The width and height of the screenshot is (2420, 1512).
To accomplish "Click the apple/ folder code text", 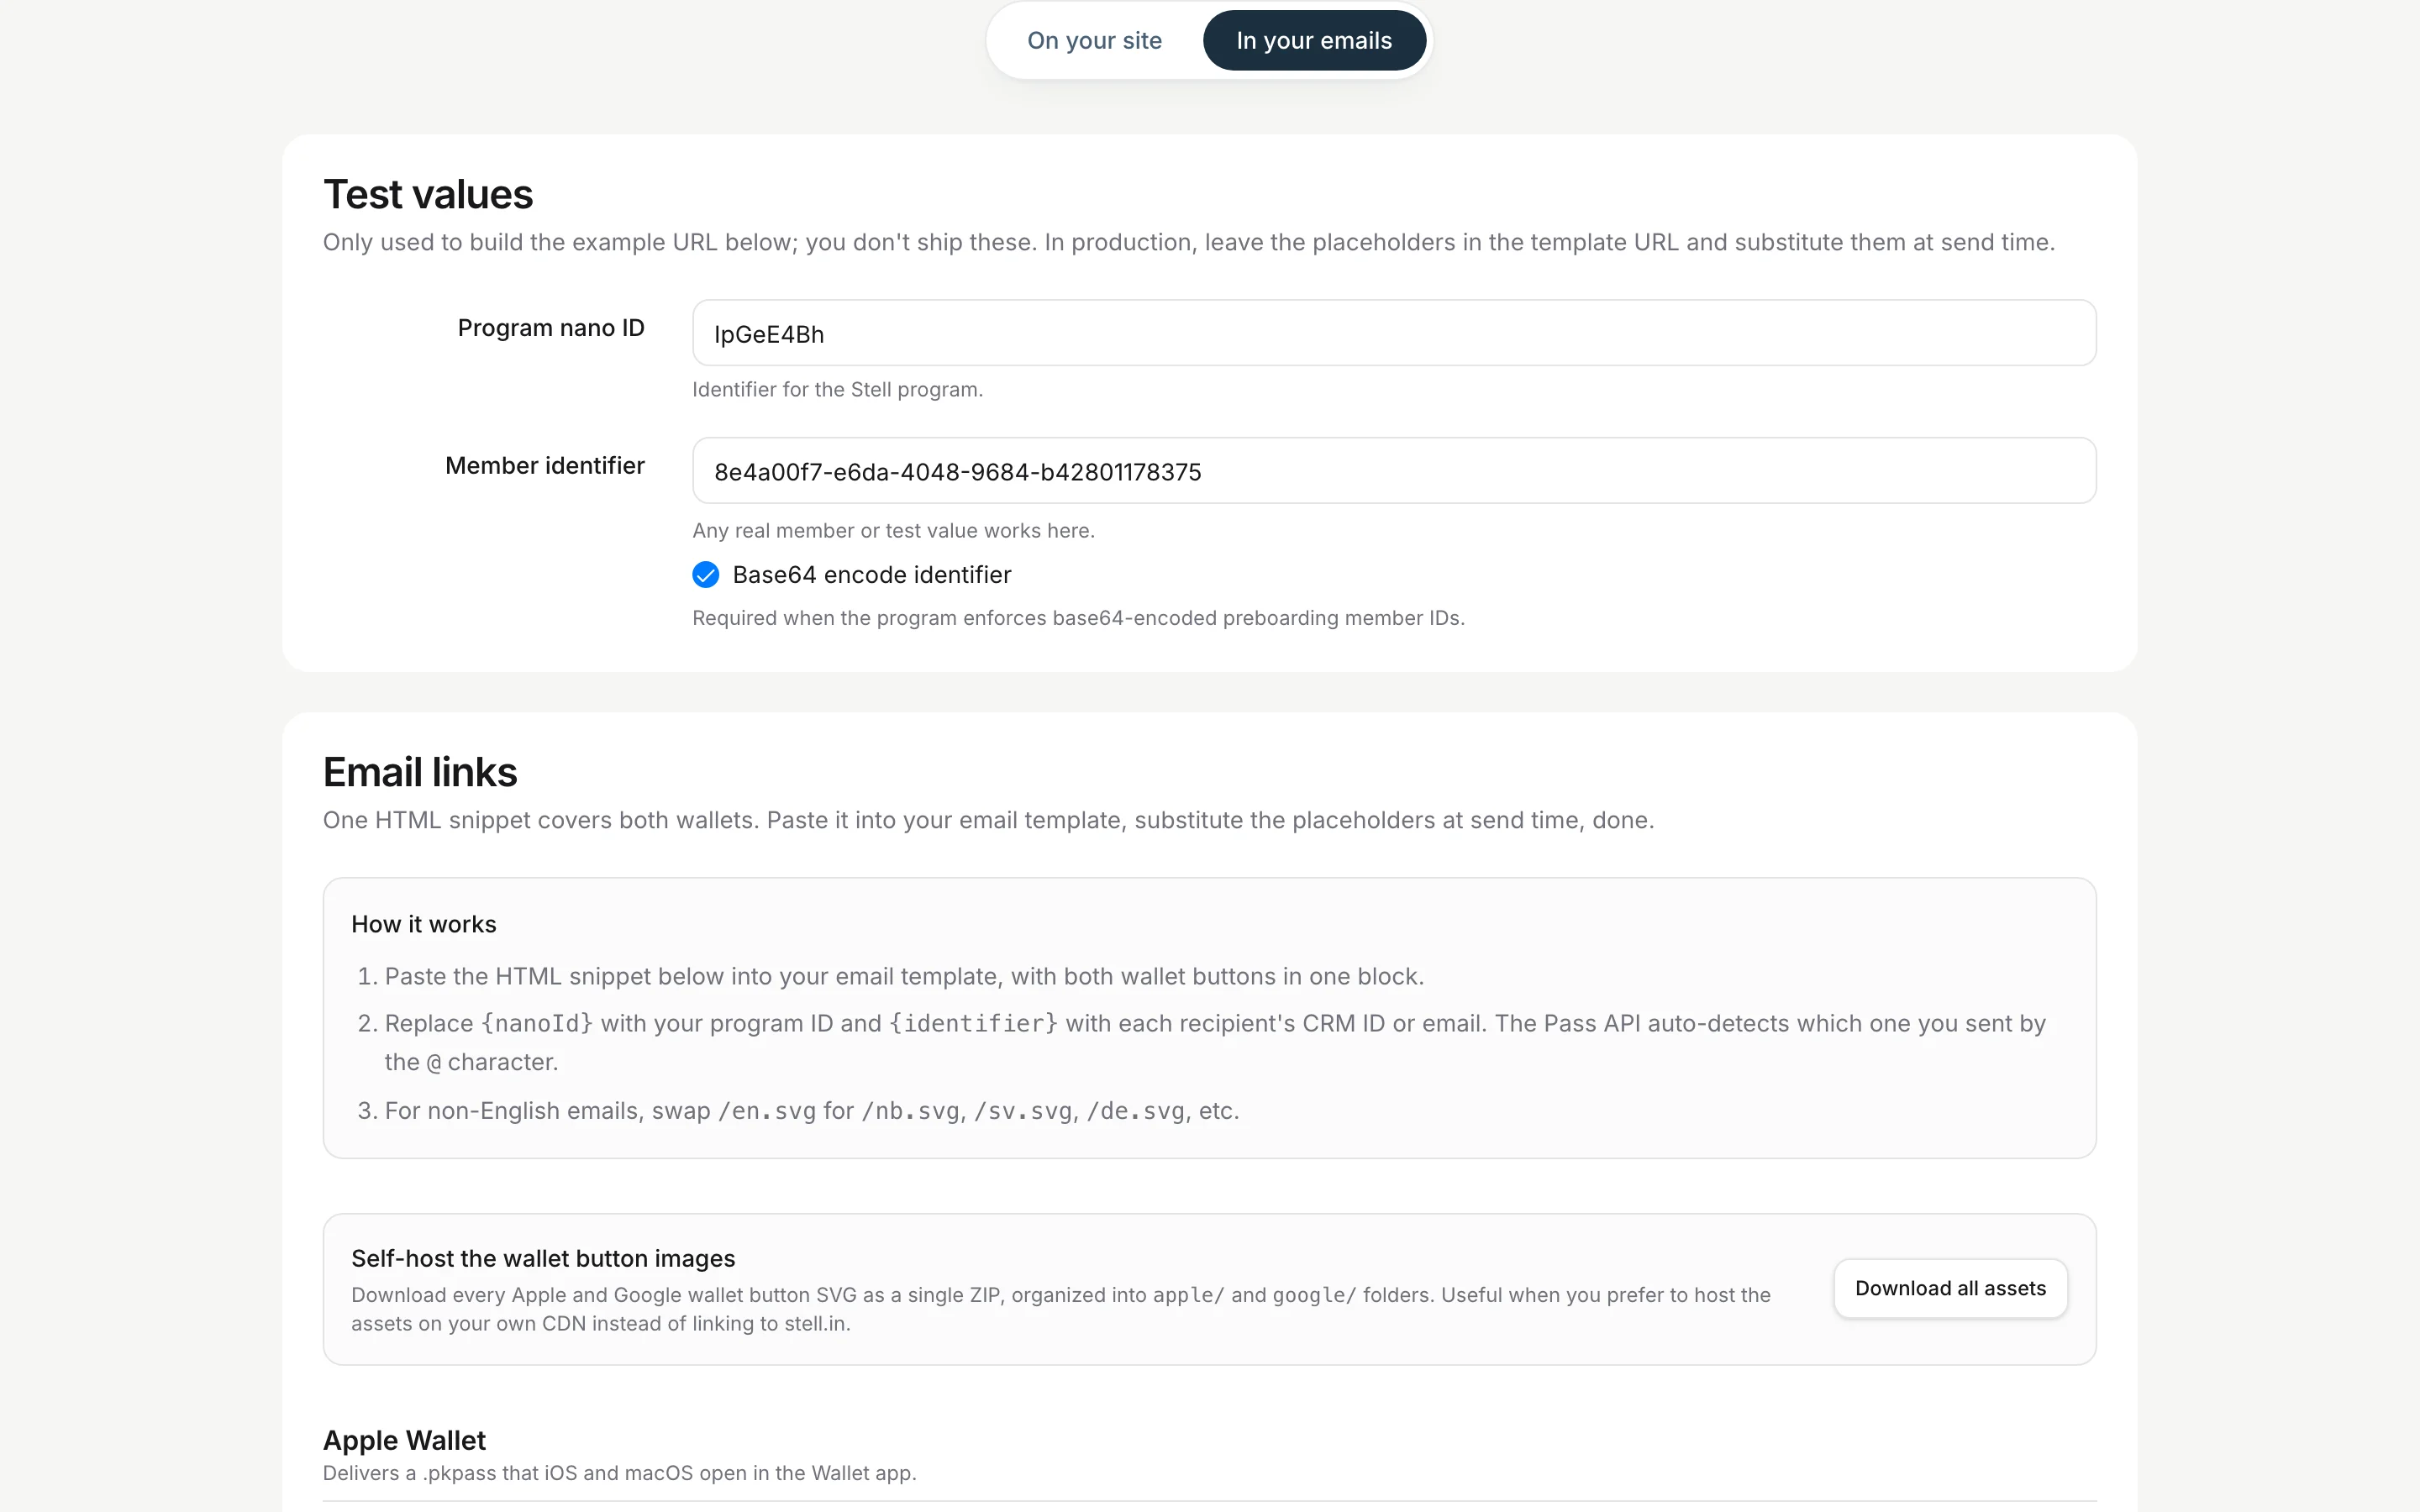I will pos(1188,1296).
